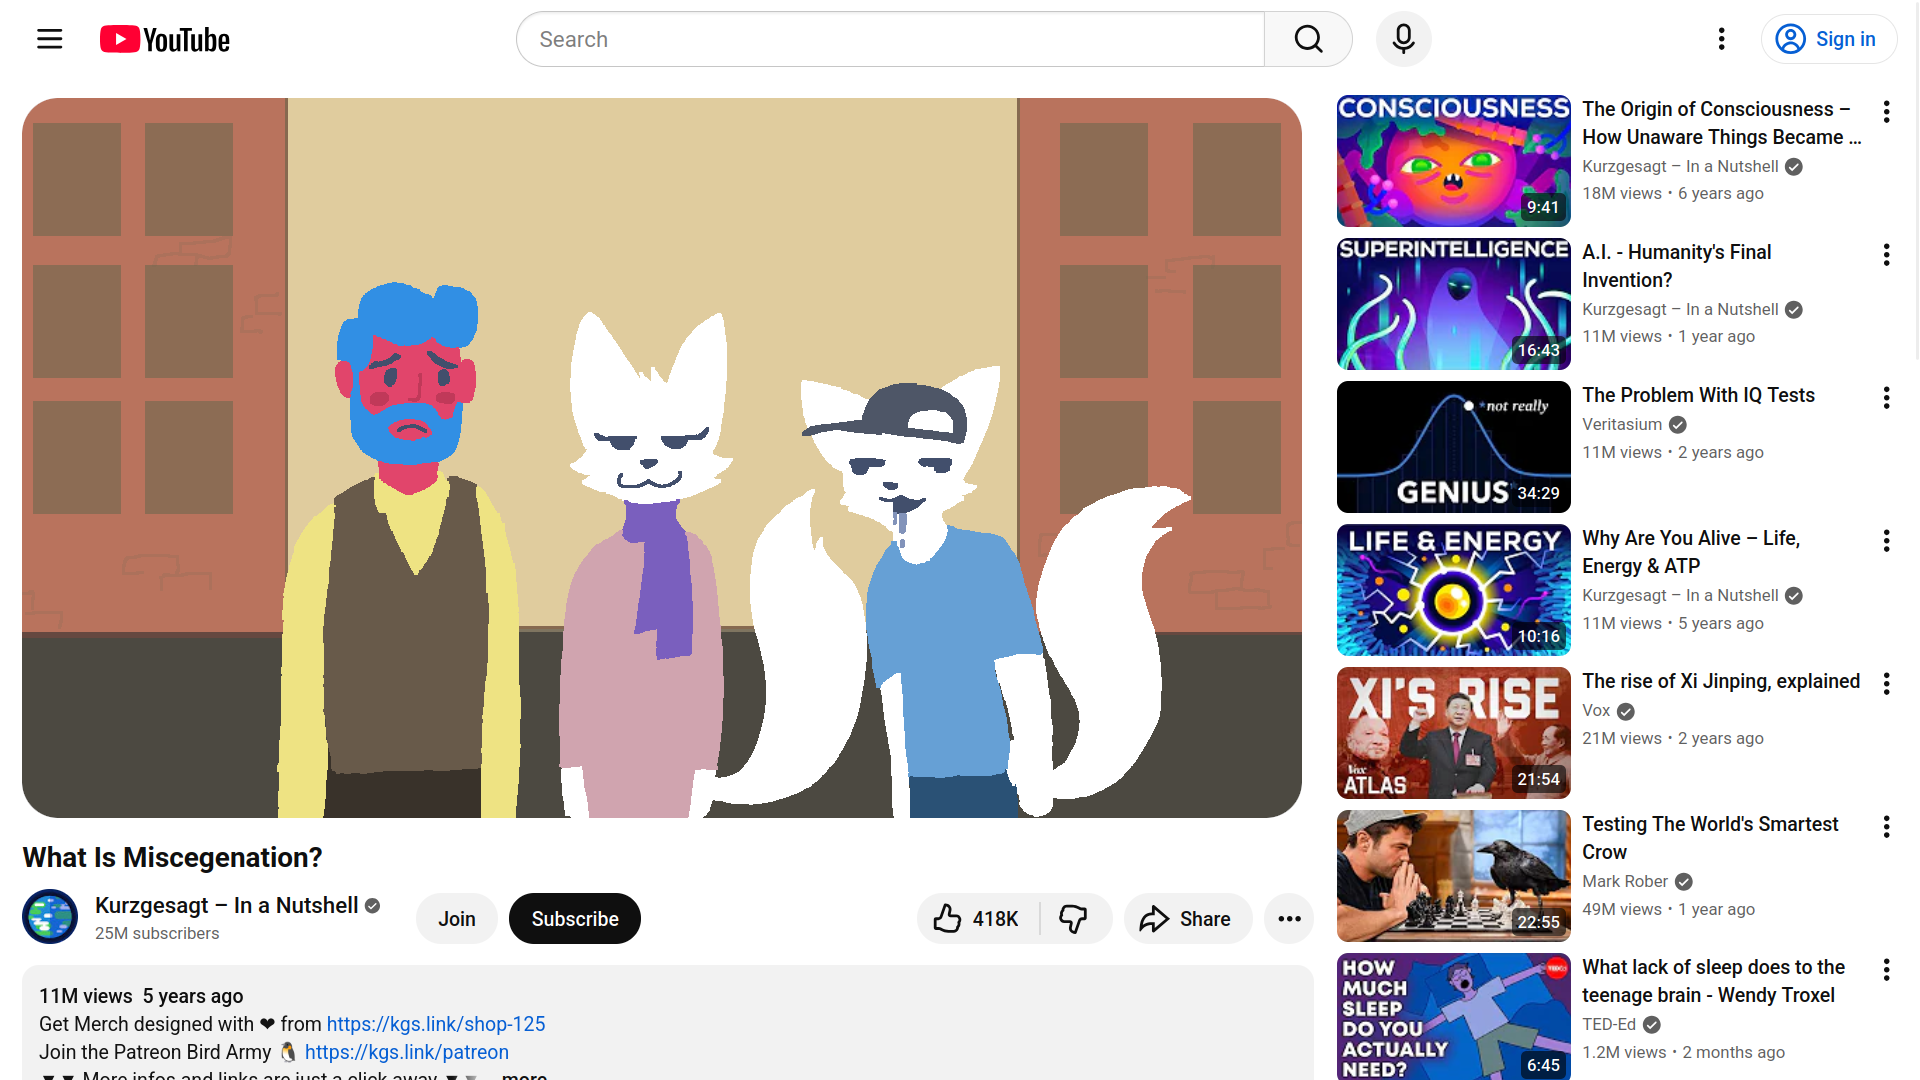
Task: Click the Join membership button
Action: 456,918
